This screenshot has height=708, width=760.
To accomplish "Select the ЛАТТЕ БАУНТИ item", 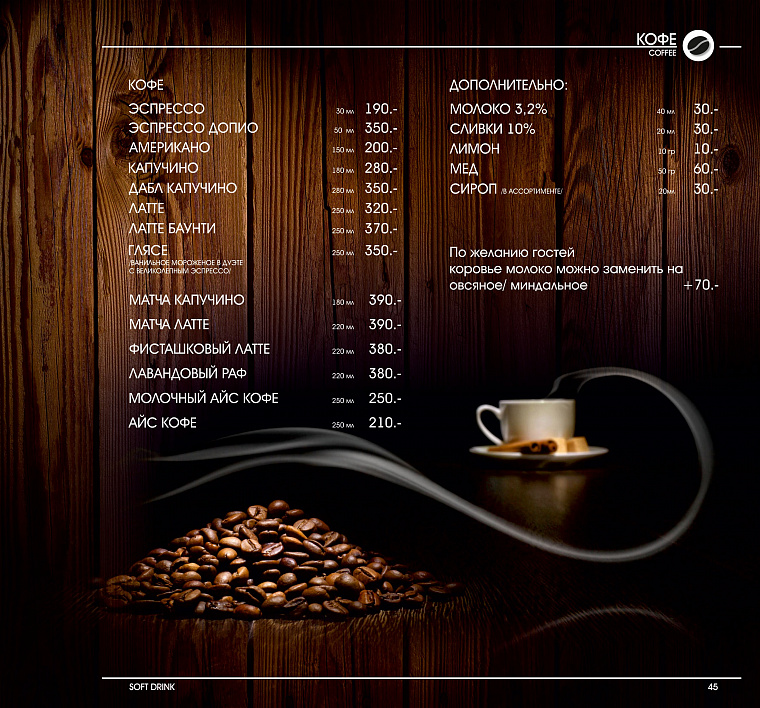I will [172, 228].
